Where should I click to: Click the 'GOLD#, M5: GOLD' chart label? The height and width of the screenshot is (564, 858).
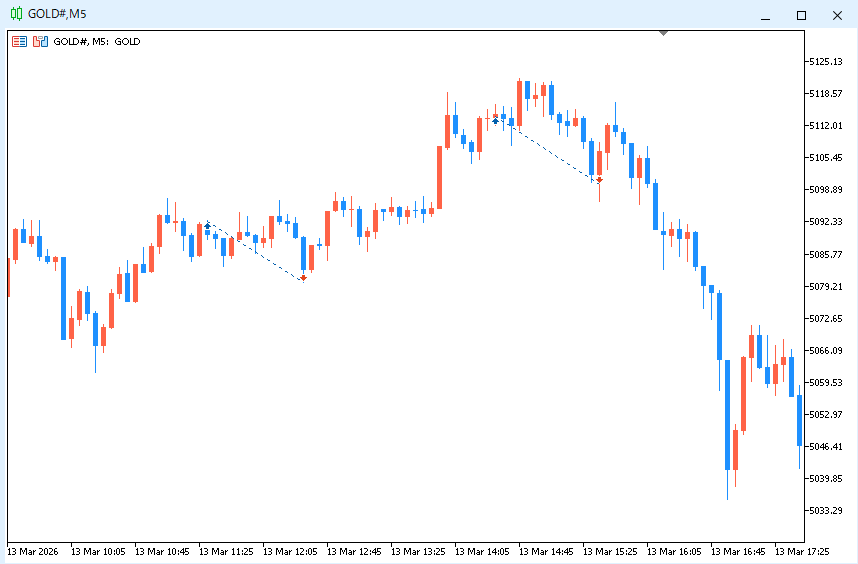click(97, 42)
